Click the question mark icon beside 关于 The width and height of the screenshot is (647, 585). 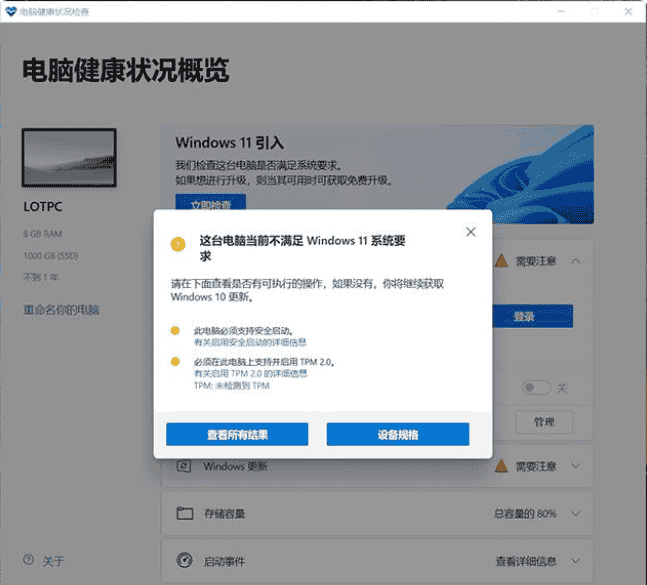tap(29, 561)
